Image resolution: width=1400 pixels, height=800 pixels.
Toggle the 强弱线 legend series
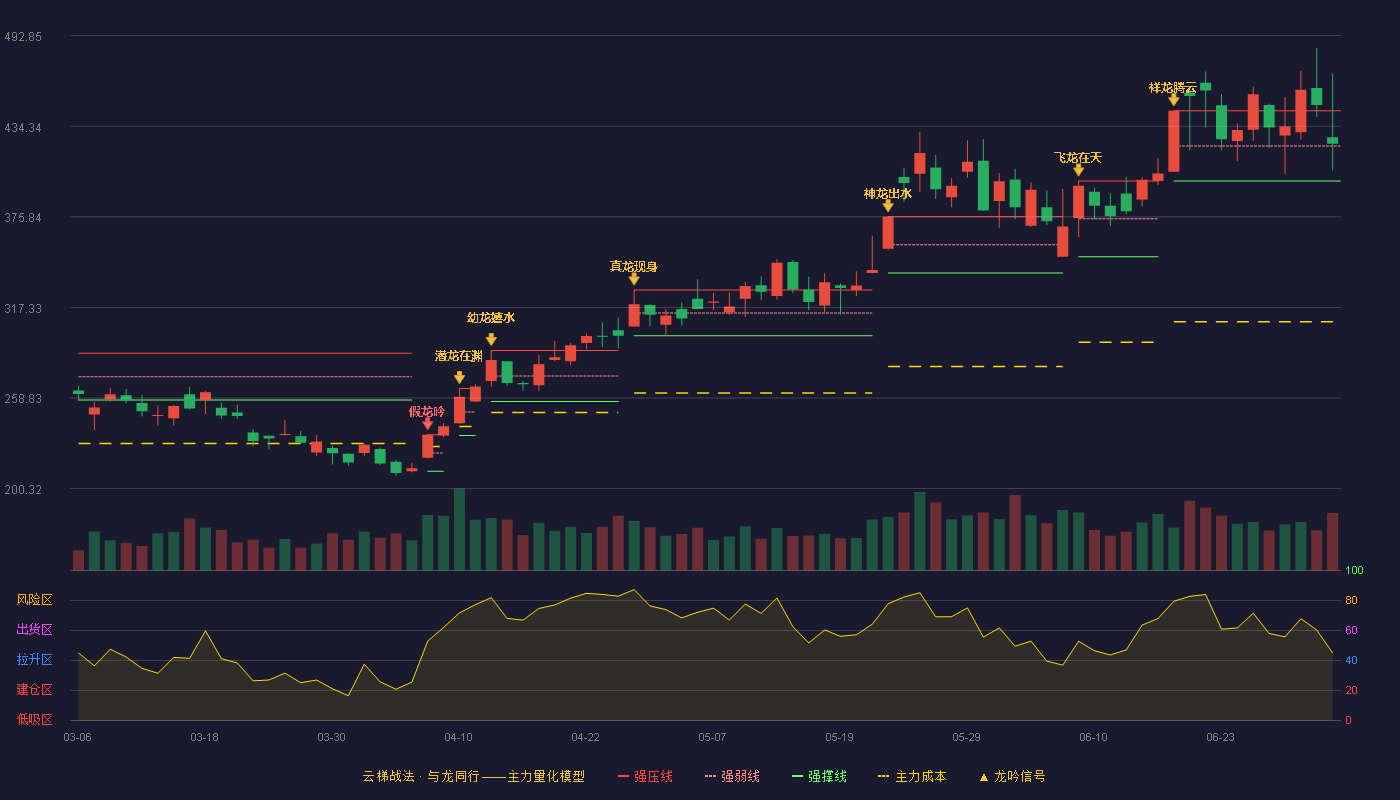click(732, 776)
